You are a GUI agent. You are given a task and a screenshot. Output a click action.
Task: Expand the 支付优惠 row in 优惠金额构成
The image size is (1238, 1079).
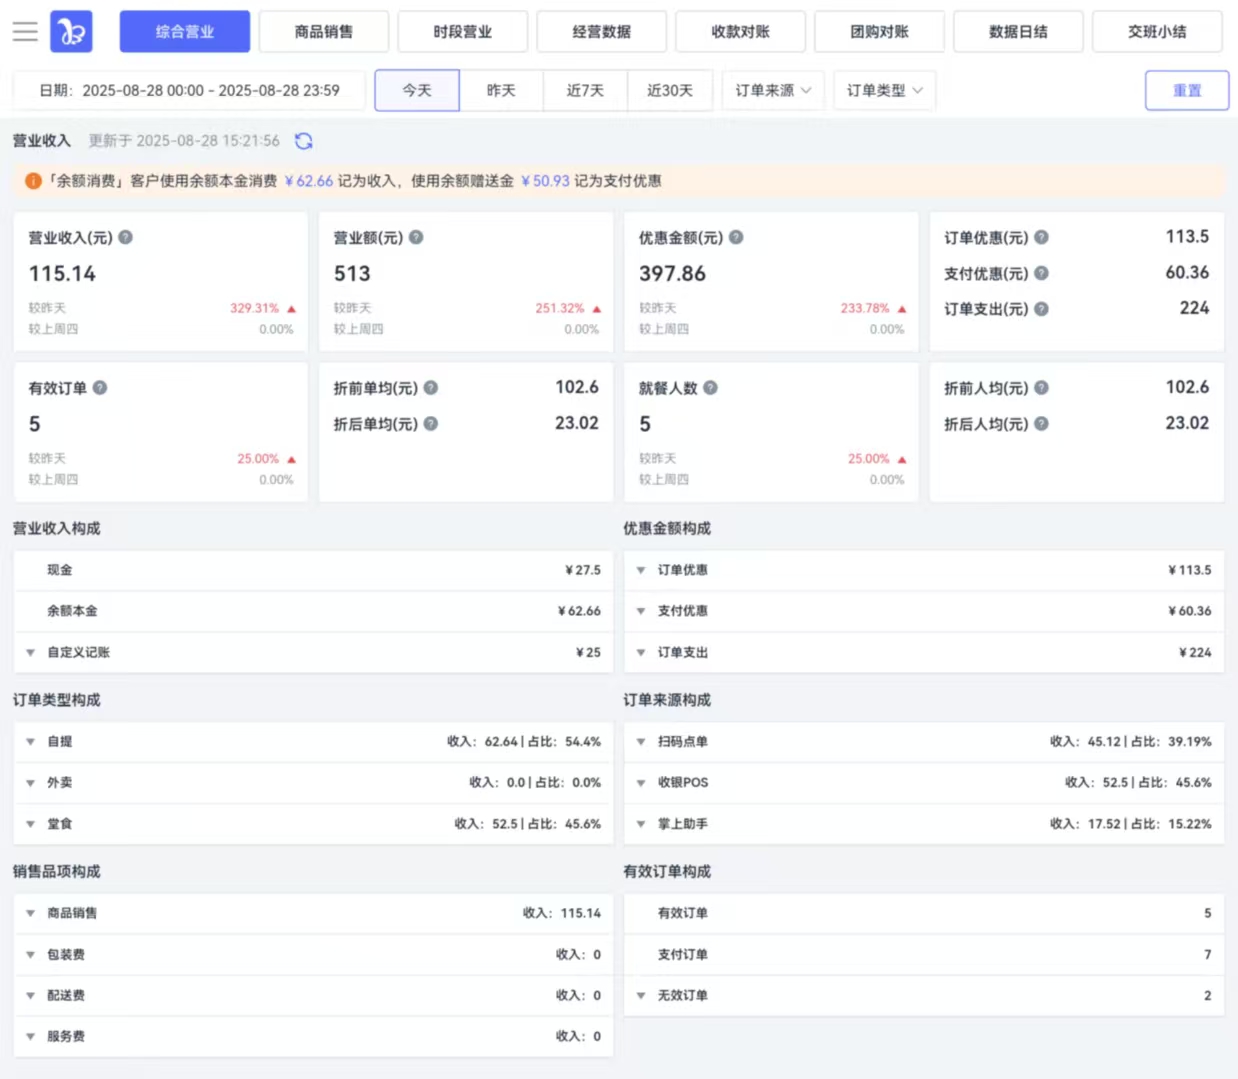tap(924, 611)
